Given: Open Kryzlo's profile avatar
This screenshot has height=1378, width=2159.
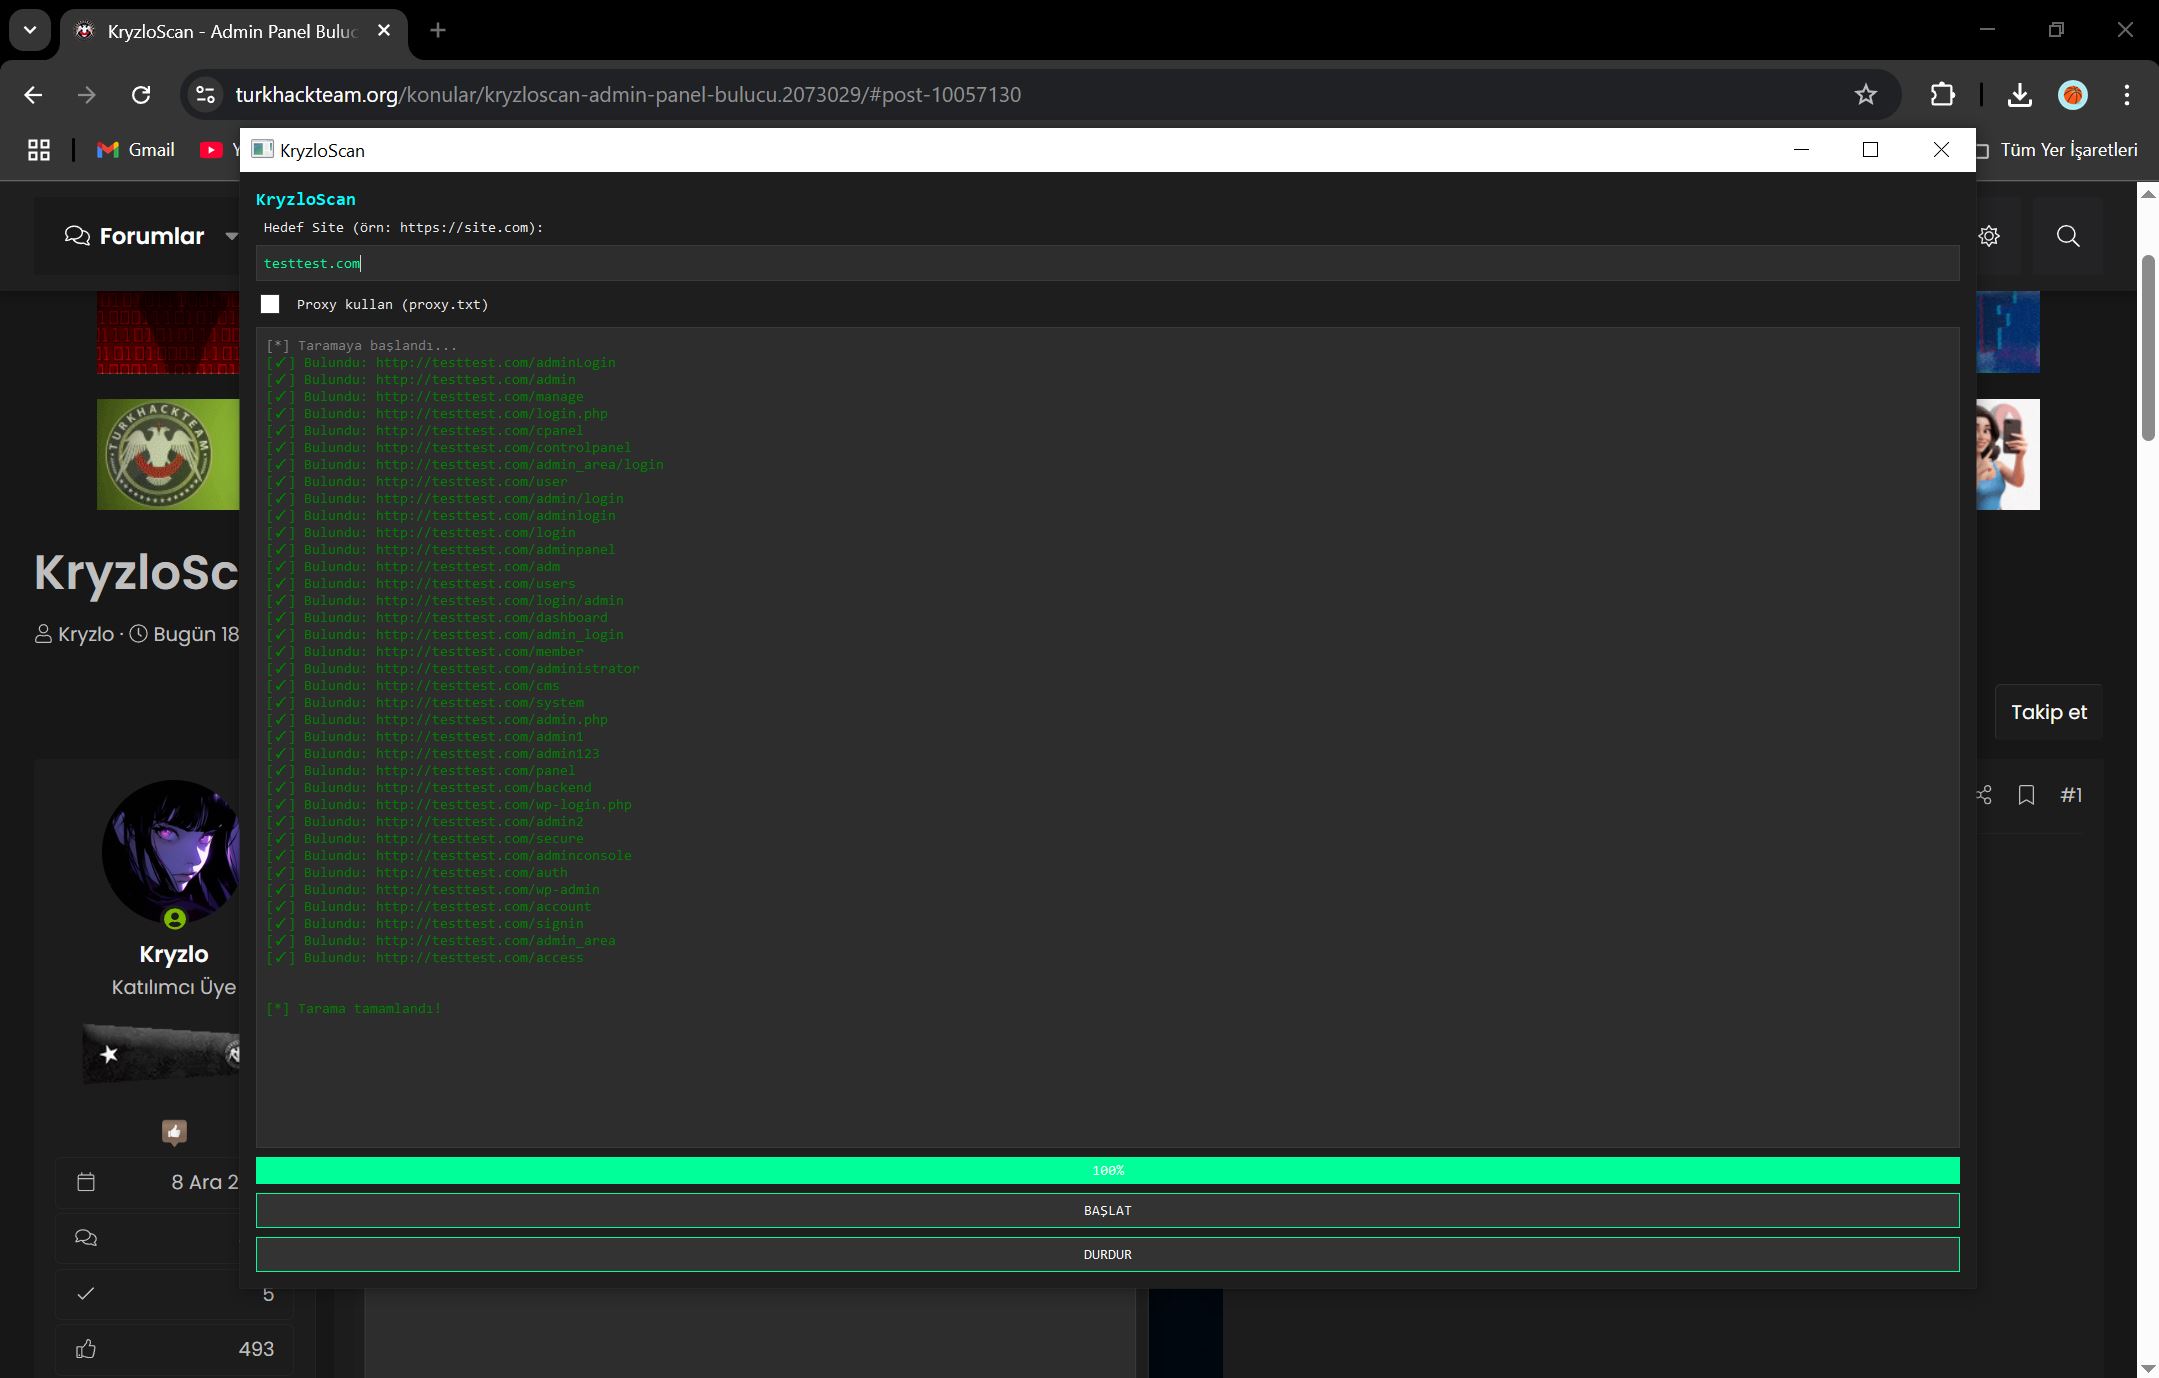Looking at the screenshot, I should [171, 852].
